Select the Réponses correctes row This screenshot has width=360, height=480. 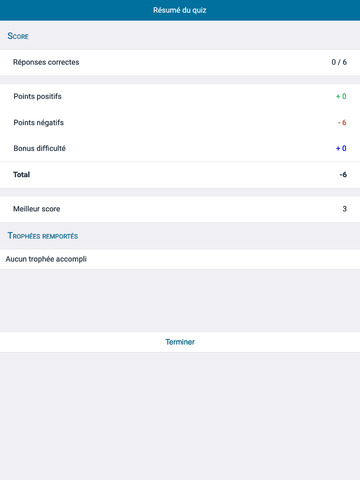pyautogui.click(x=180, y=62)
